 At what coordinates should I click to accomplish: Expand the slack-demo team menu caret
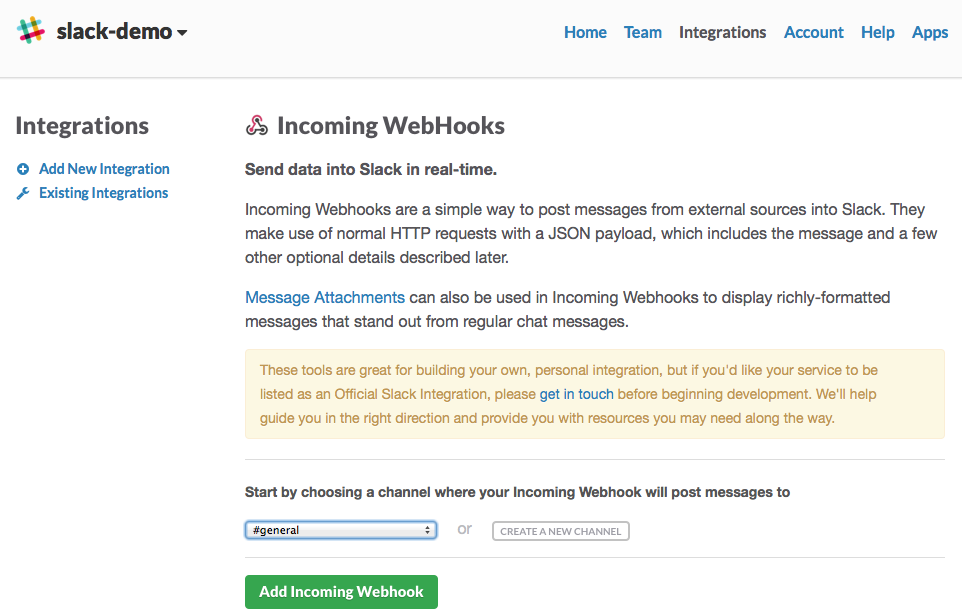tap(182, 33)
